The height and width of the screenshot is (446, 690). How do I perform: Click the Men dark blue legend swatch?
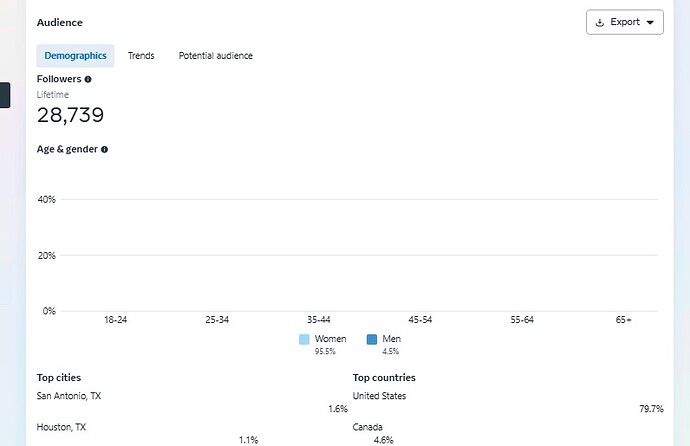[372, 340]
